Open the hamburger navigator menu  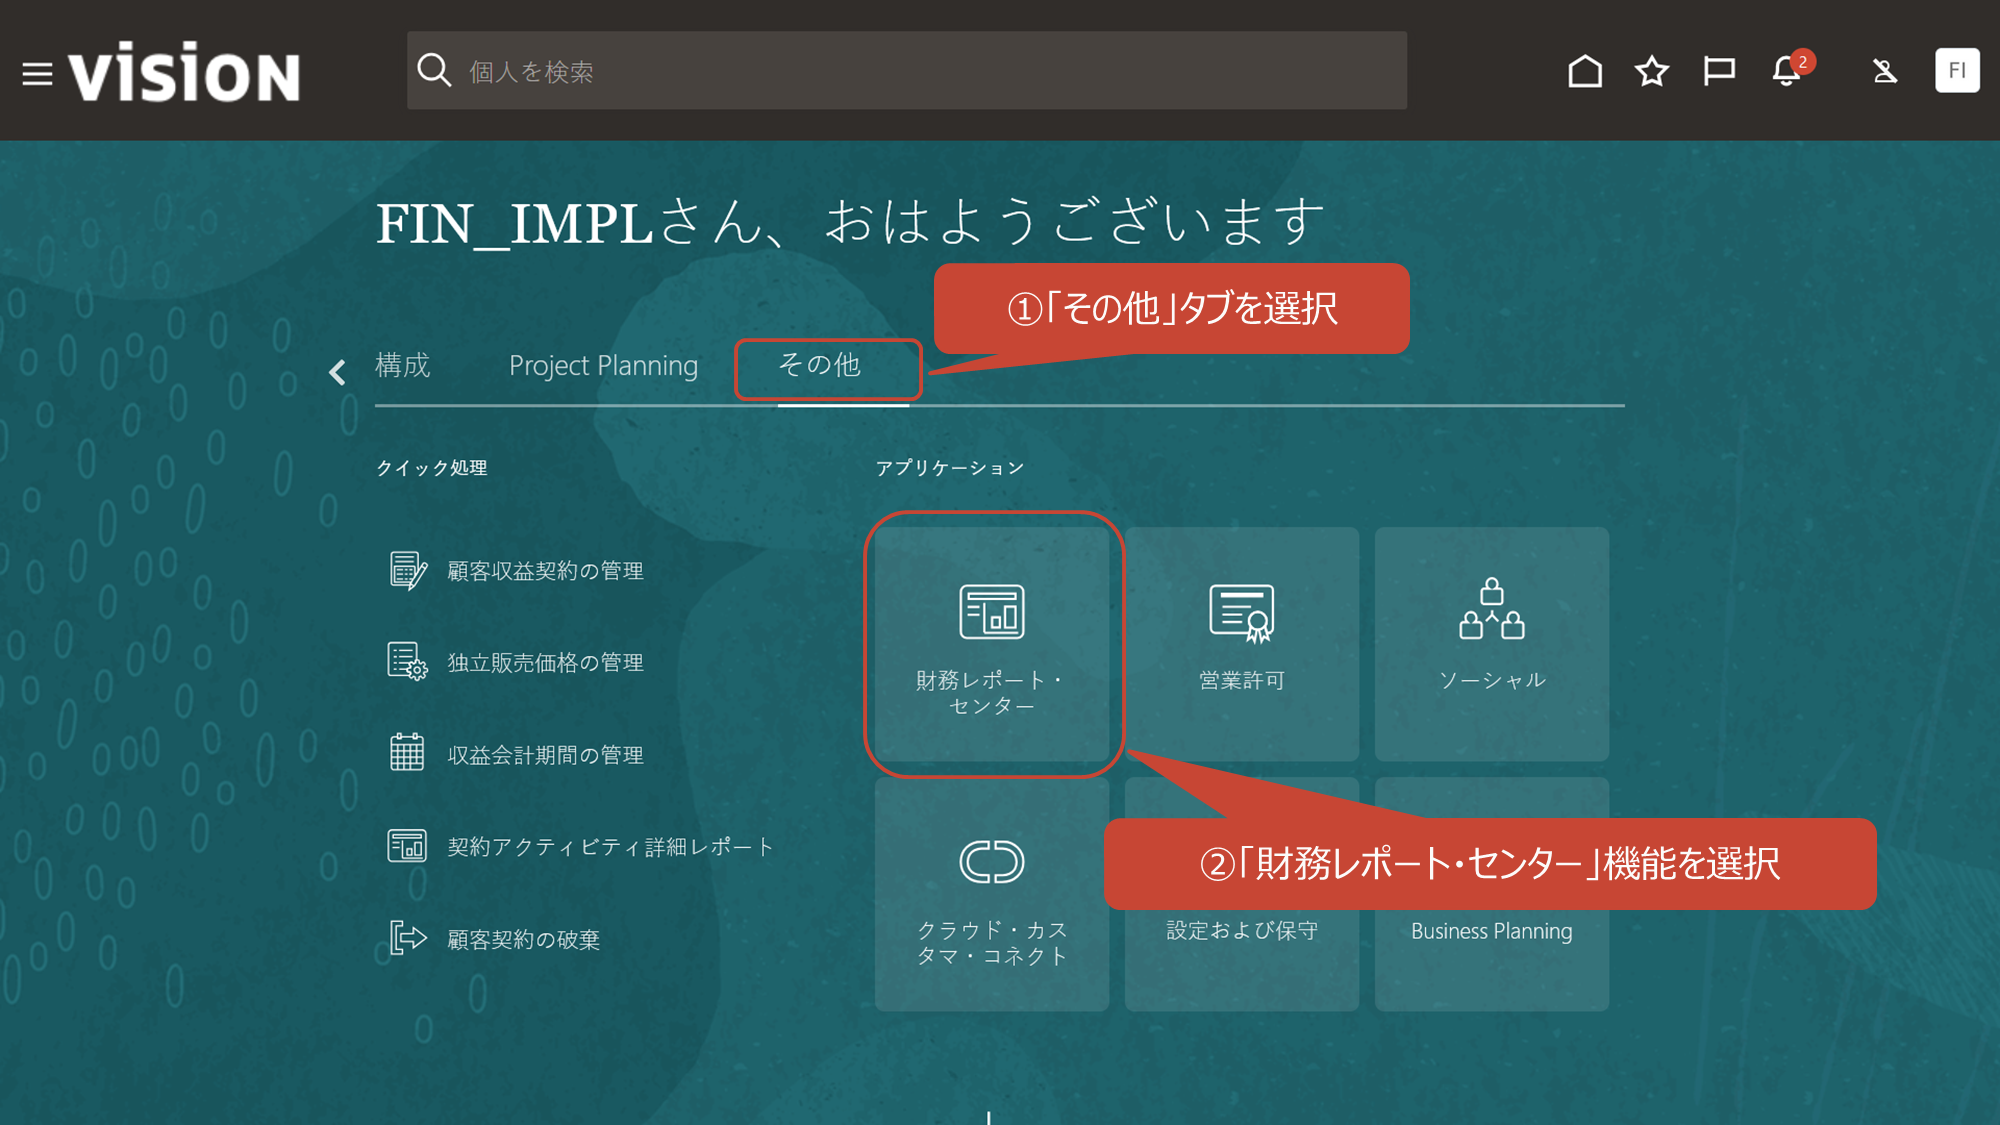(x=37, y=74)
